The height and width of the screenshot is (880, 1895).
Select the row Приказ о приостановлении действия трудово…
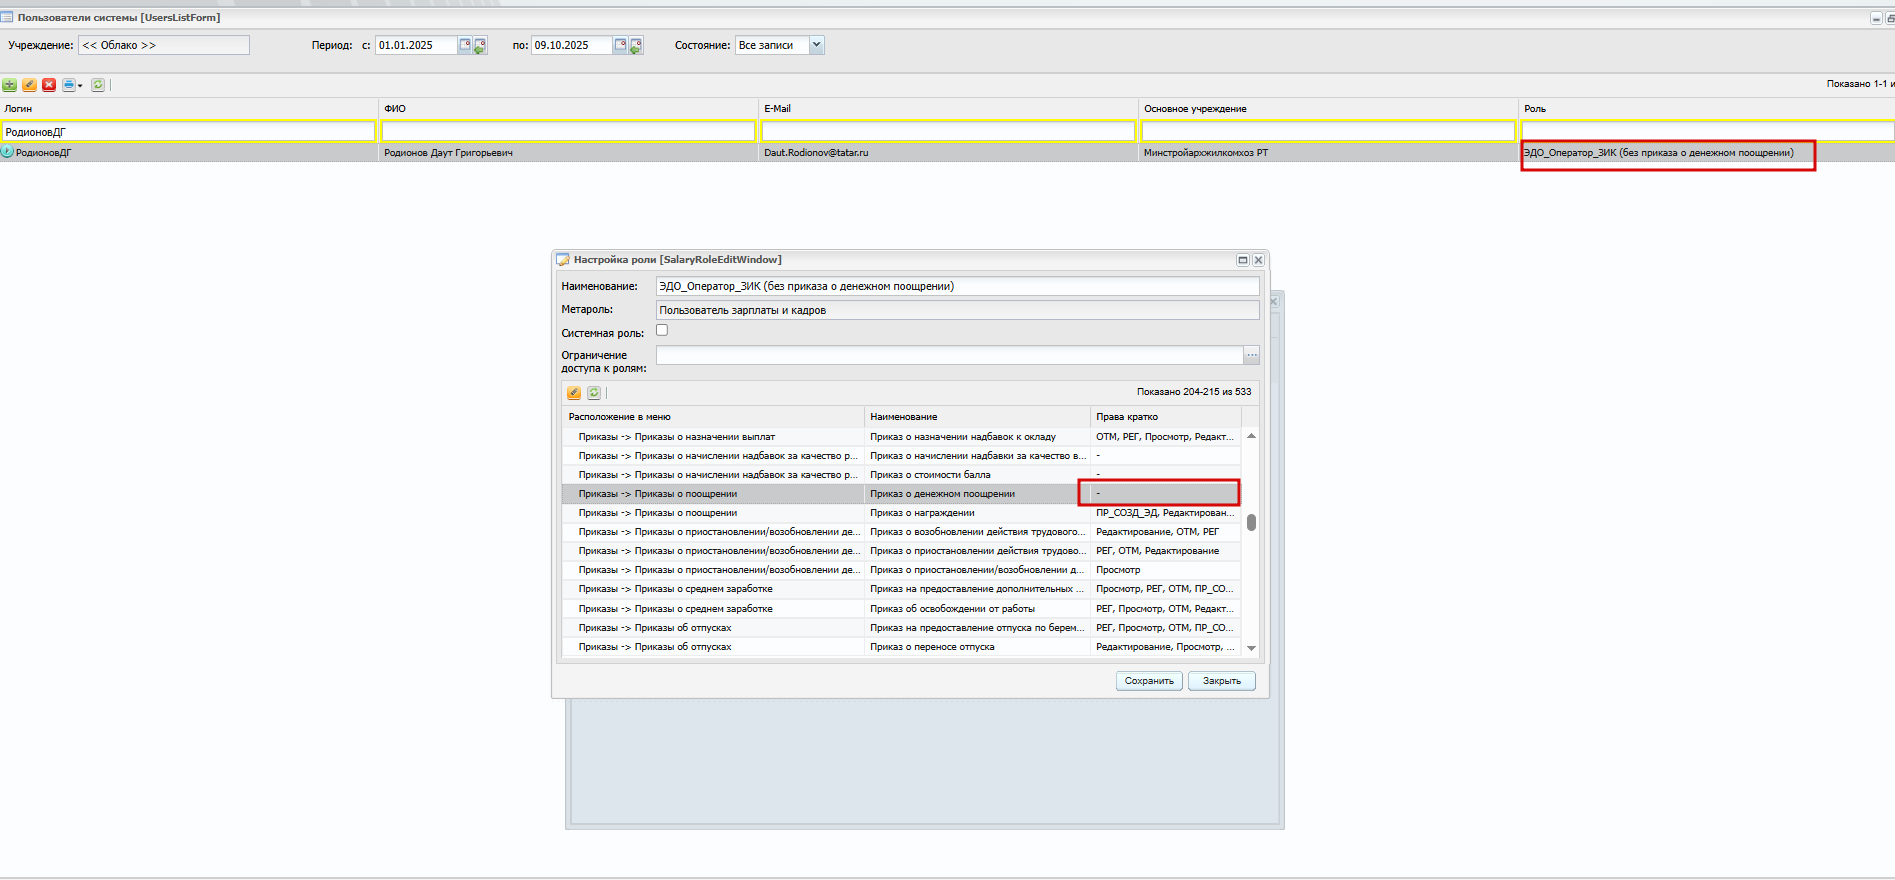[x=902, y=551]
